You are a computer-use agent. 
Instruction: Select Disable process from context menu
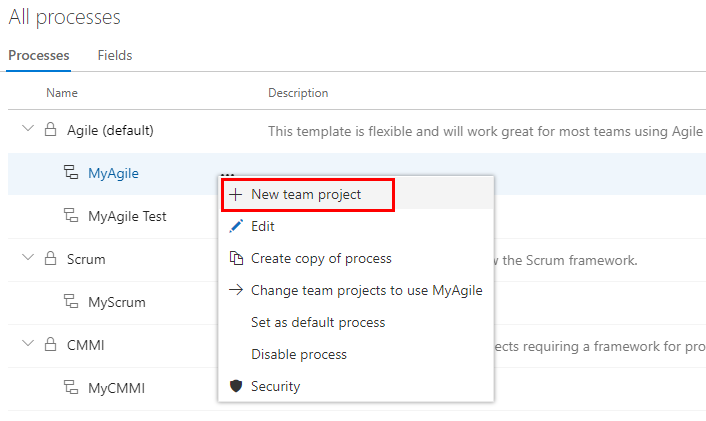click(299, 355)
